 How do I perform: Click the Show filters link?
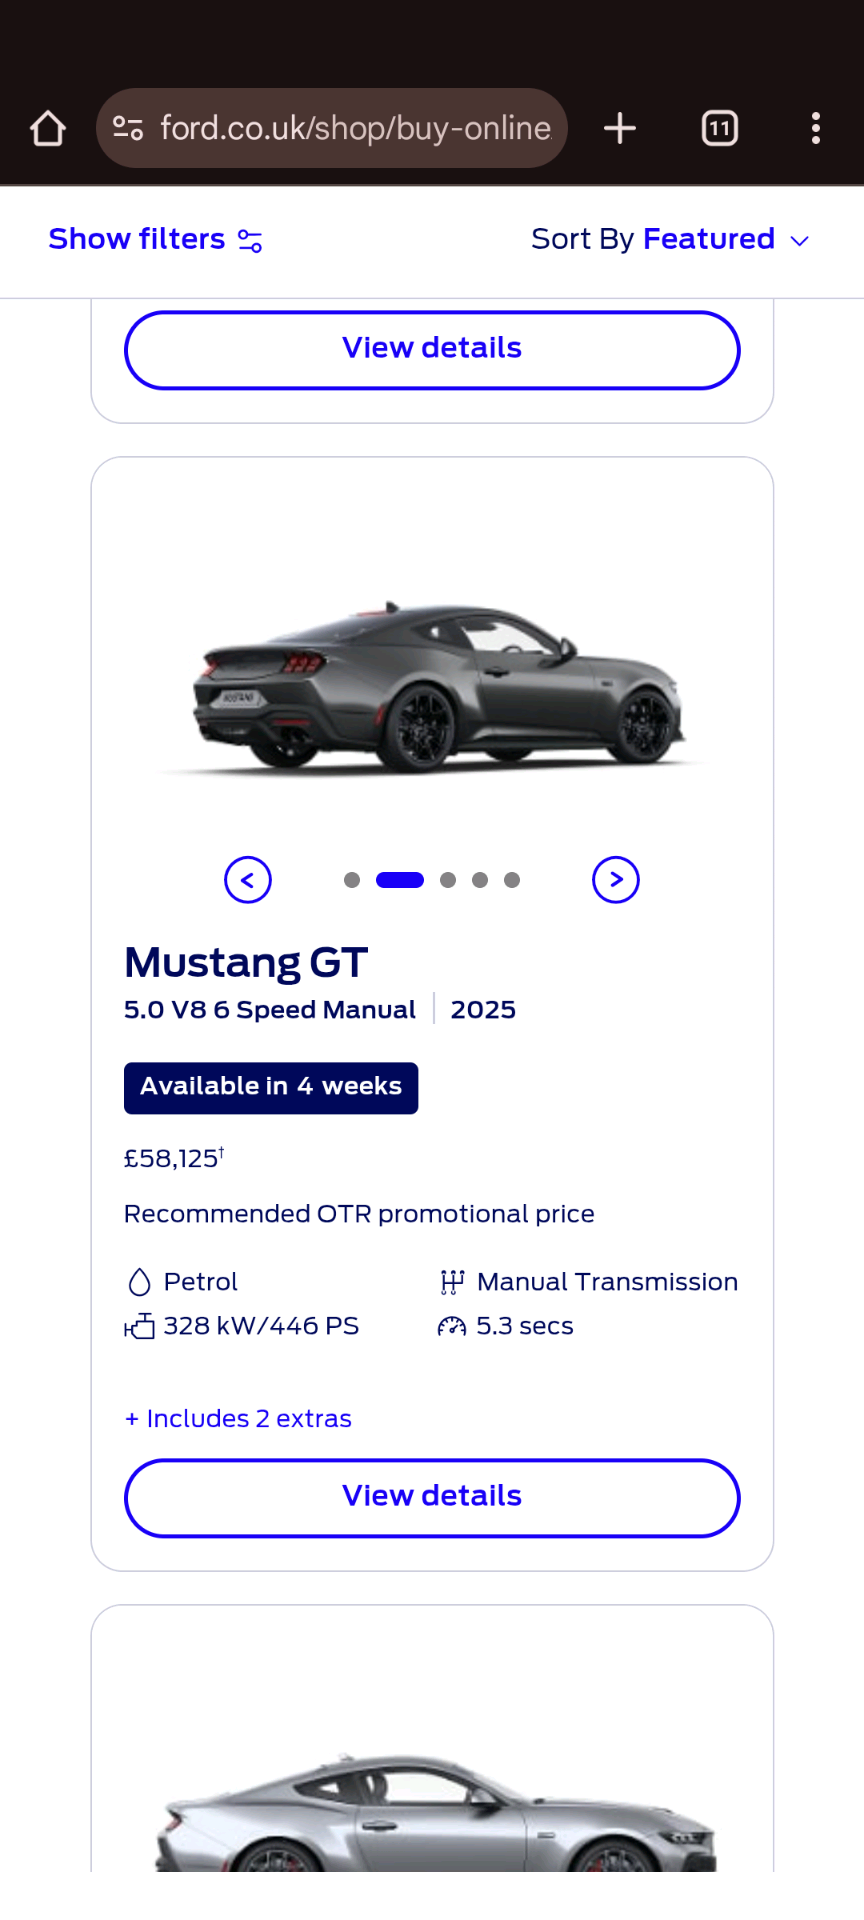pos(137,240)
